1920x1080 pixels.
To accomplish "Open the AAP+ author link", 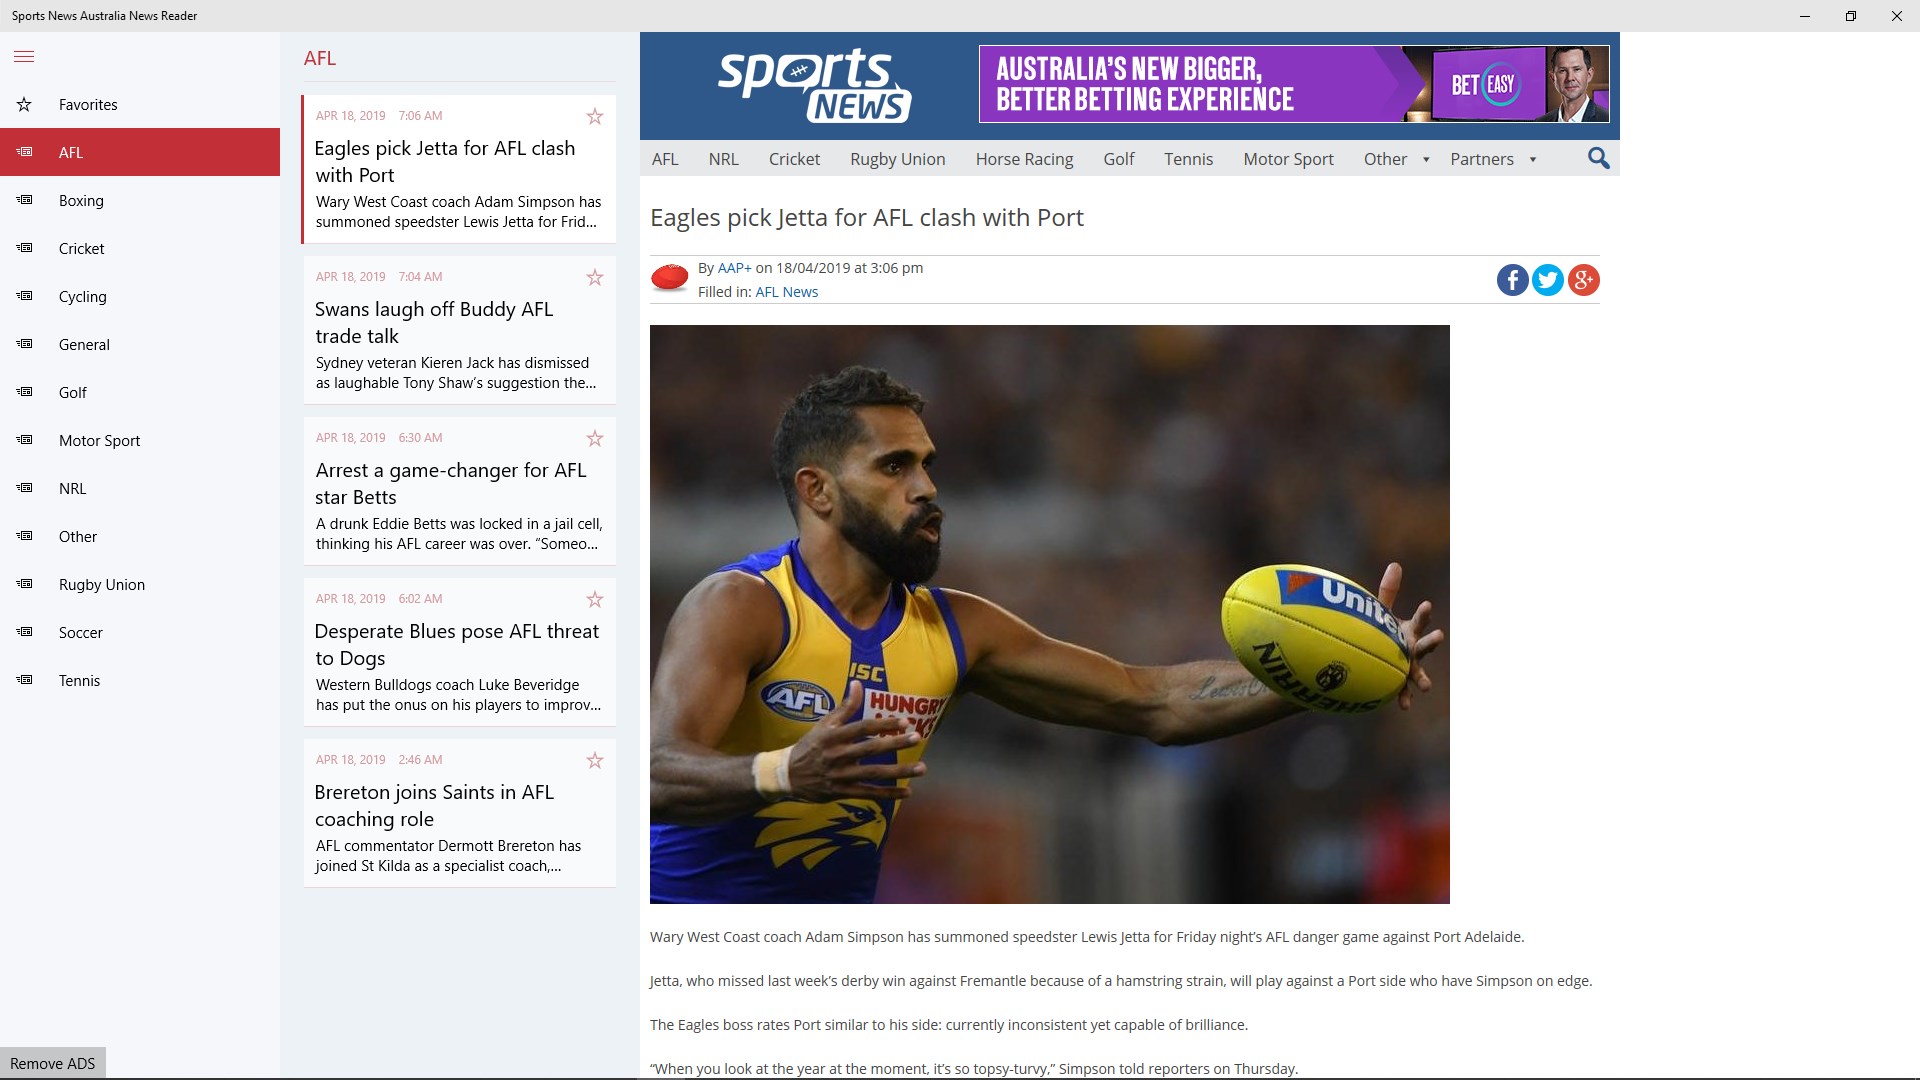I will (734, 268).
